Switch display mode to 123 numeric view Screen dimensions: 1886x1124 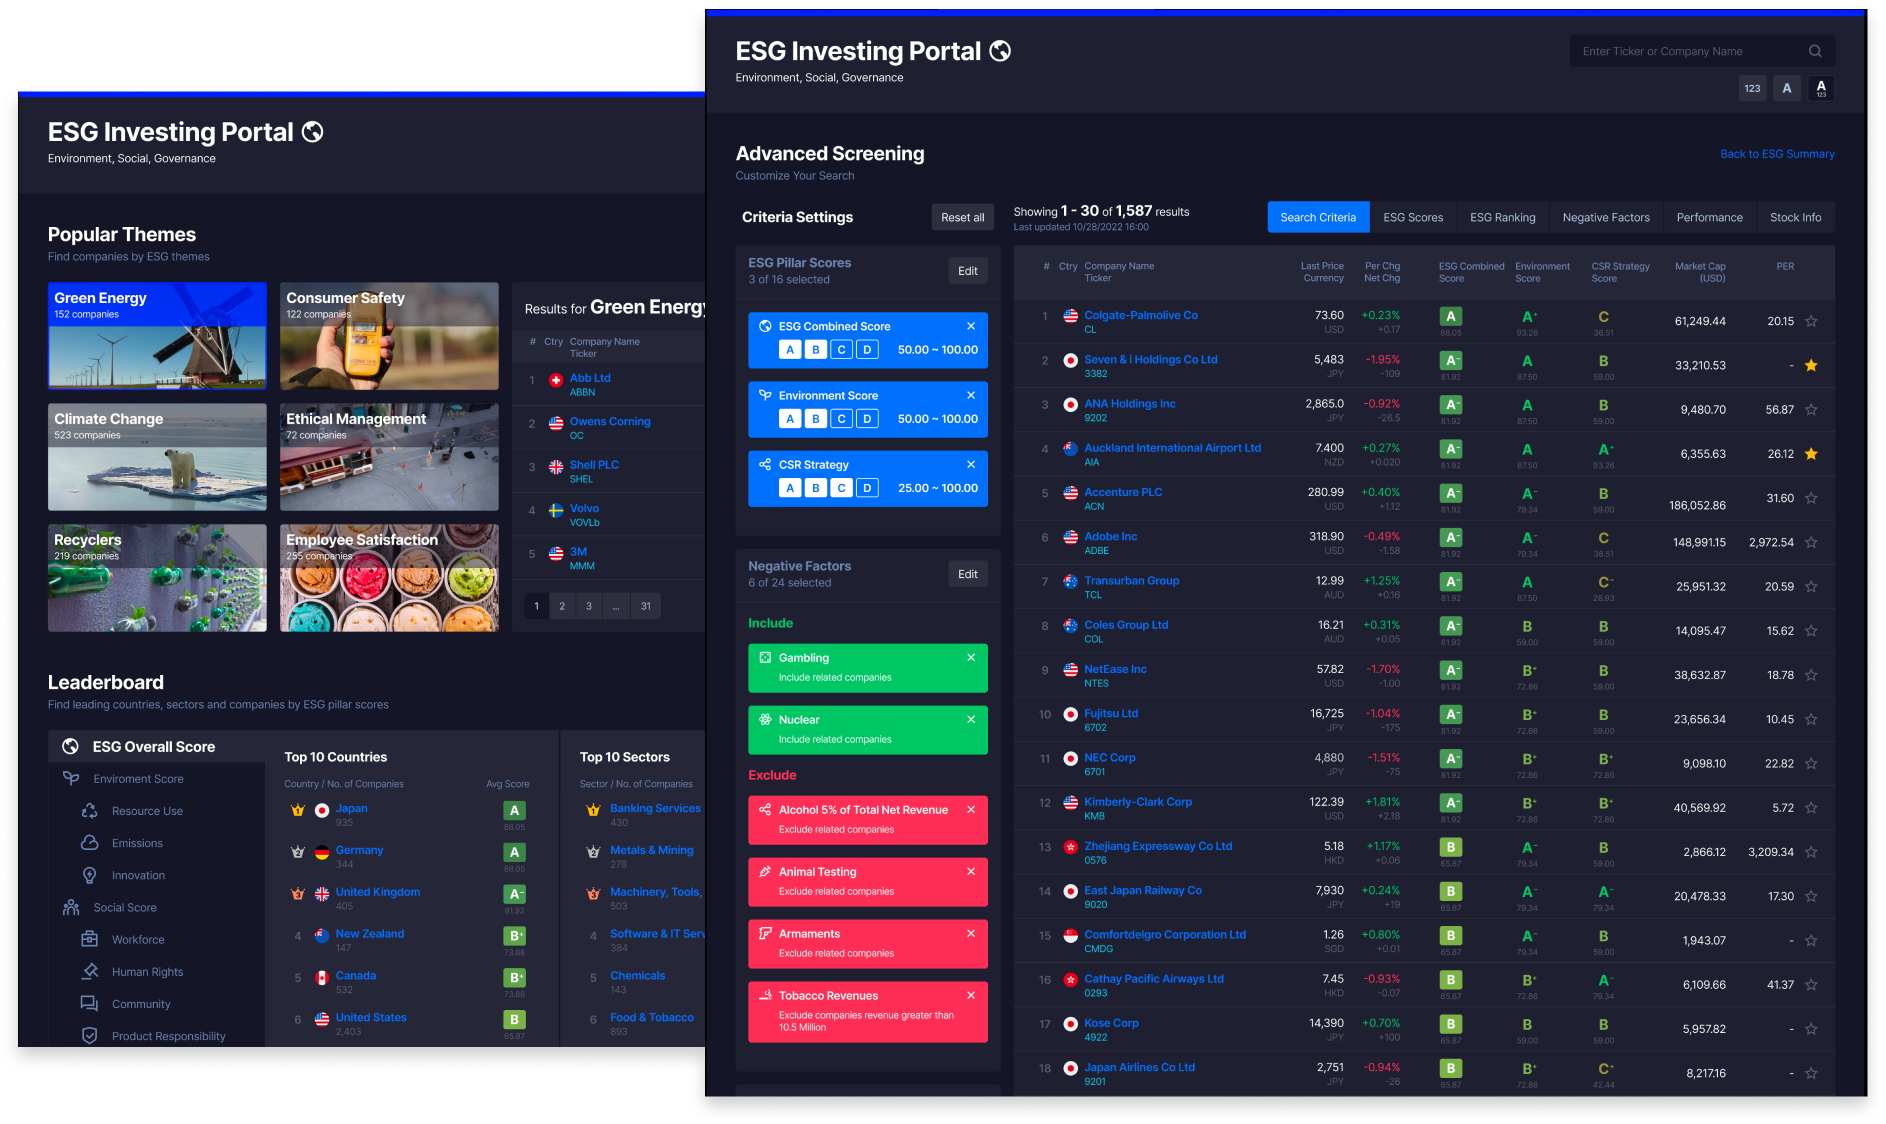coord(1752,88)
